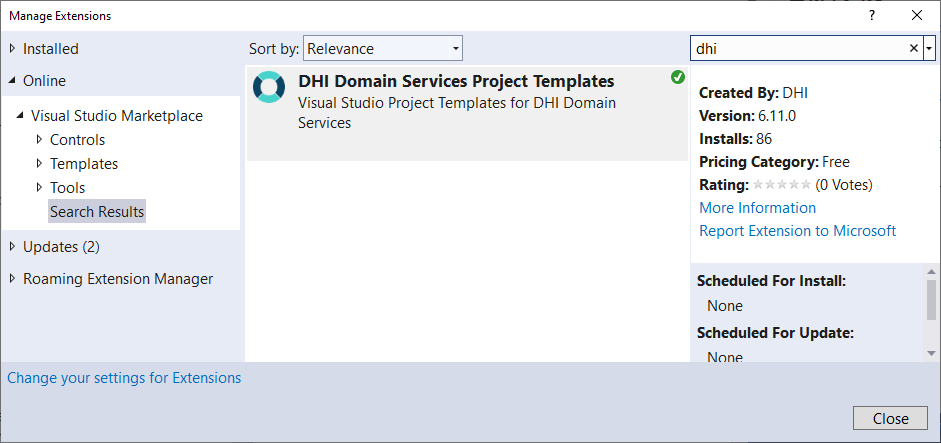The image size is (941, 443).
Task: Click the Close button
Action: coord(891,418)
